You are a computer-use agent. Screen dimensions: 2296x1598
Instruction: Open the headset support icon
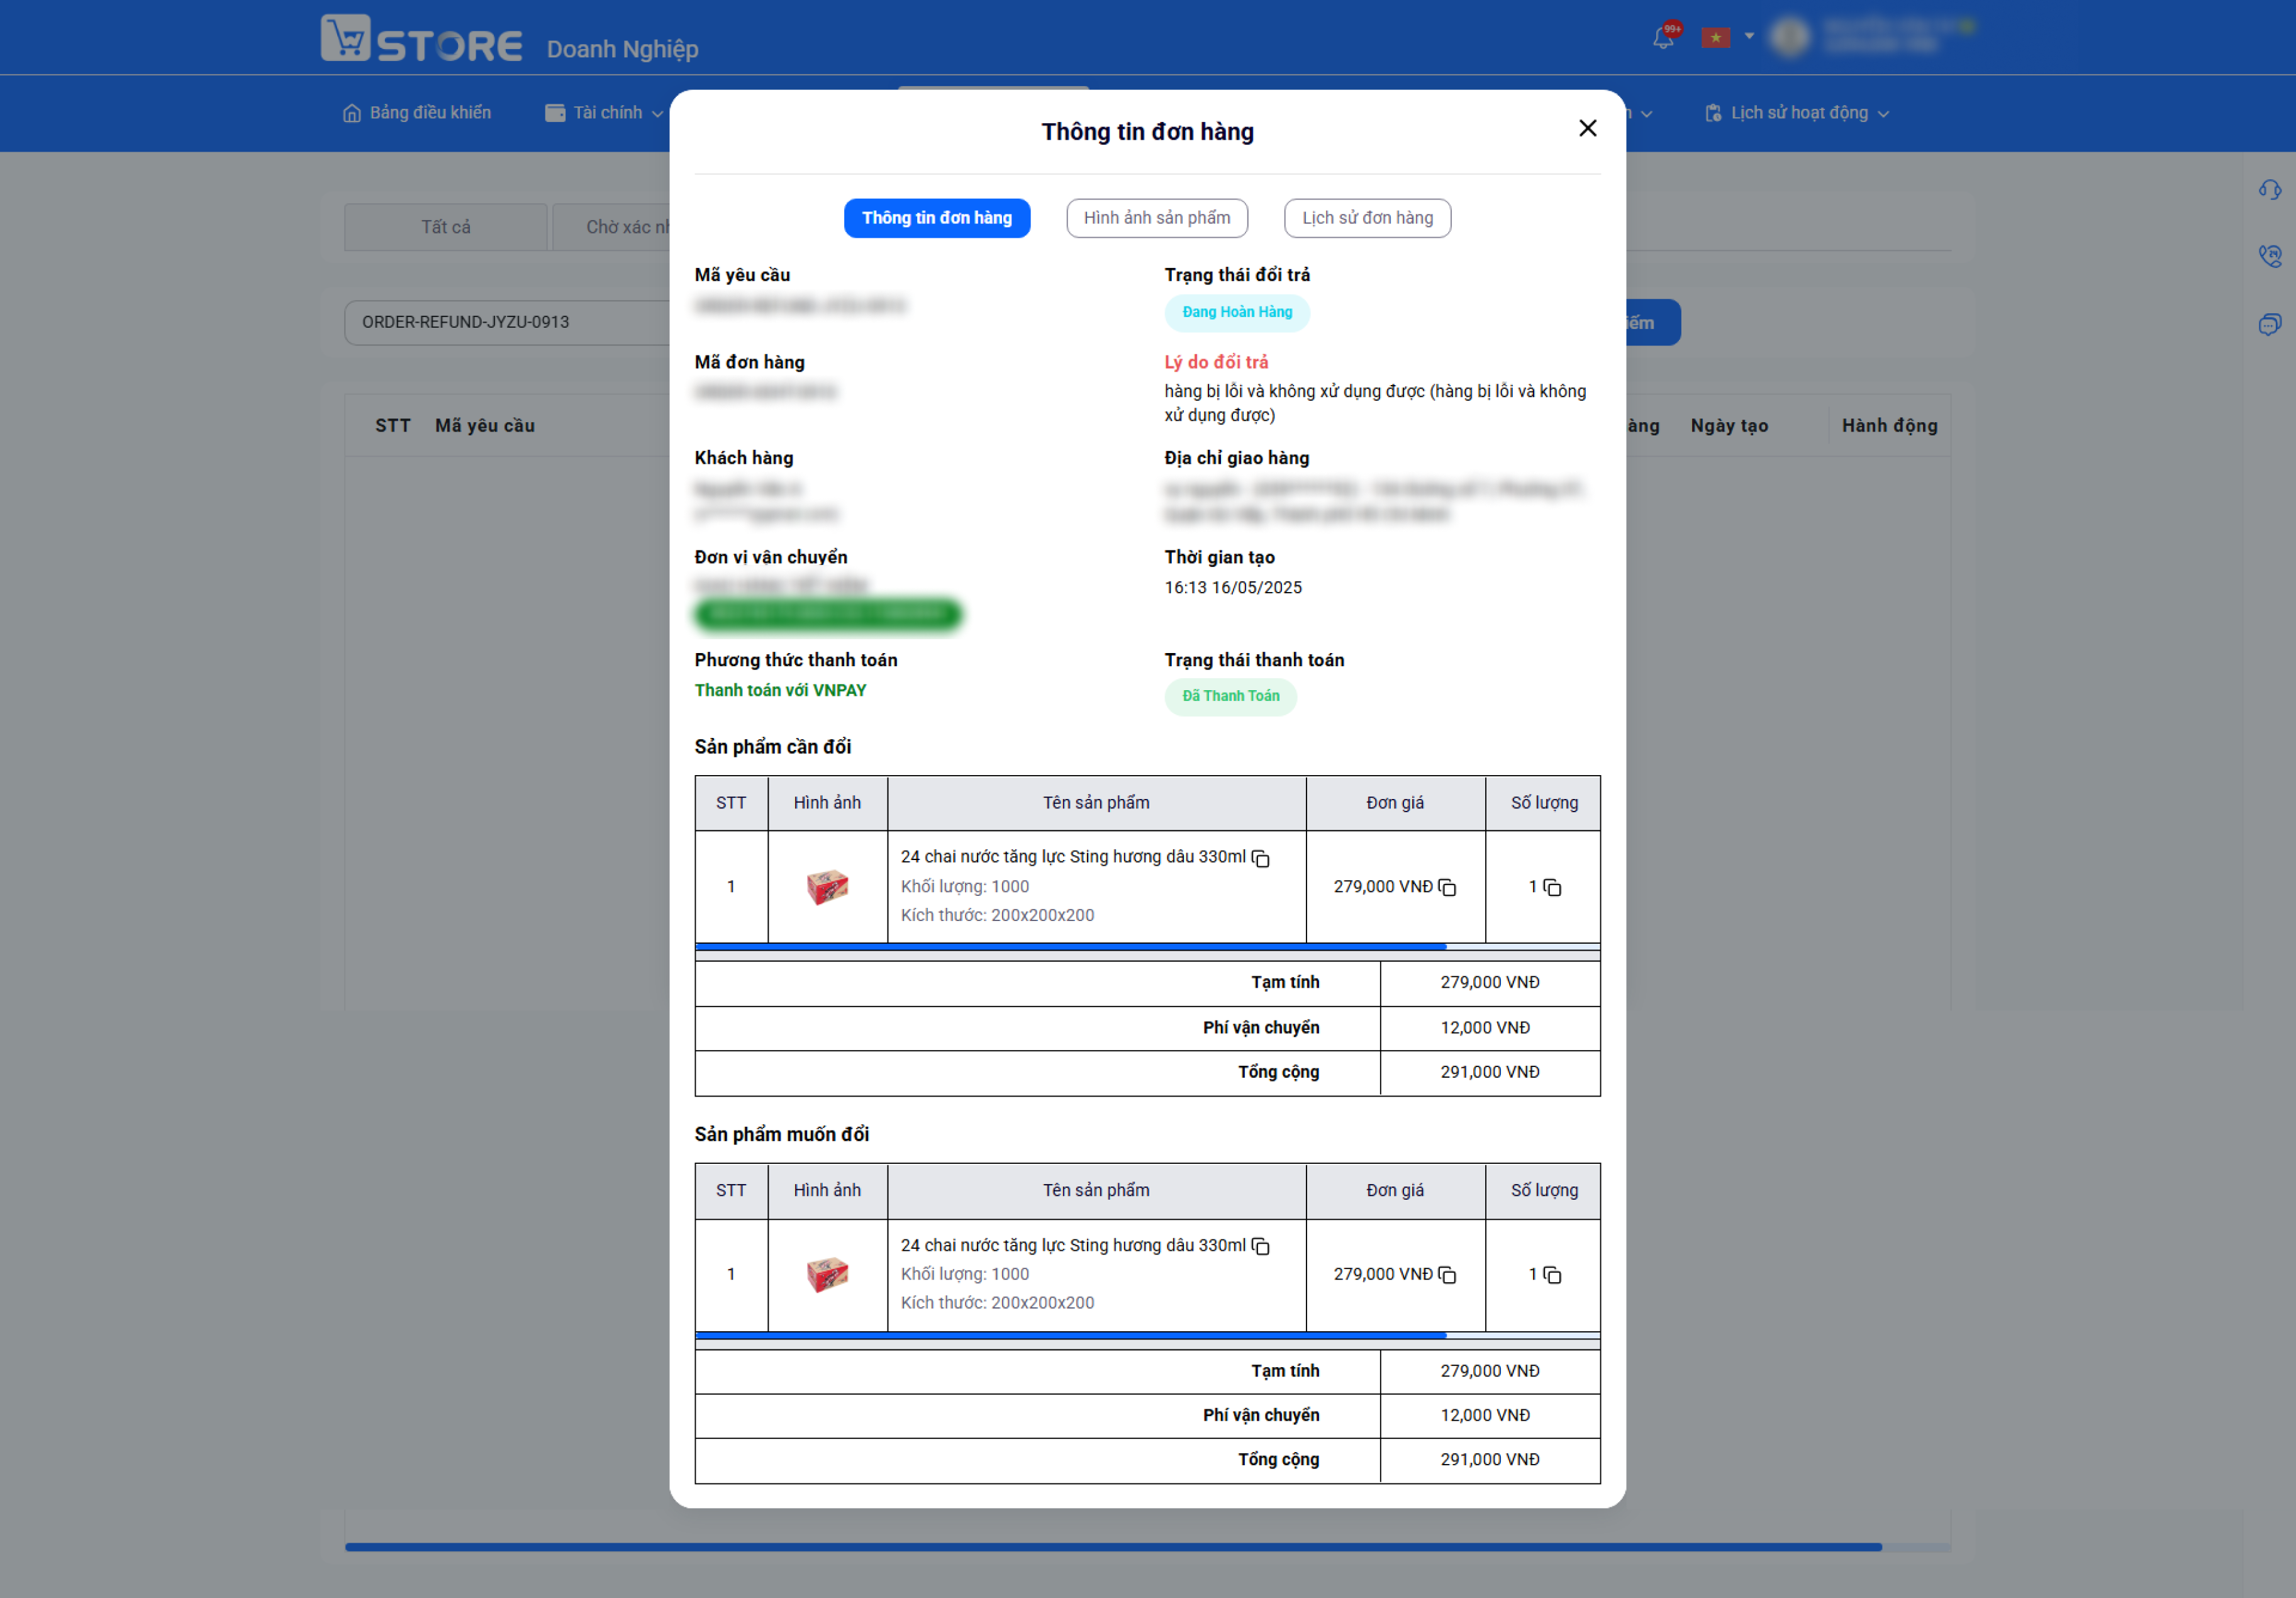coord(2269,190)
